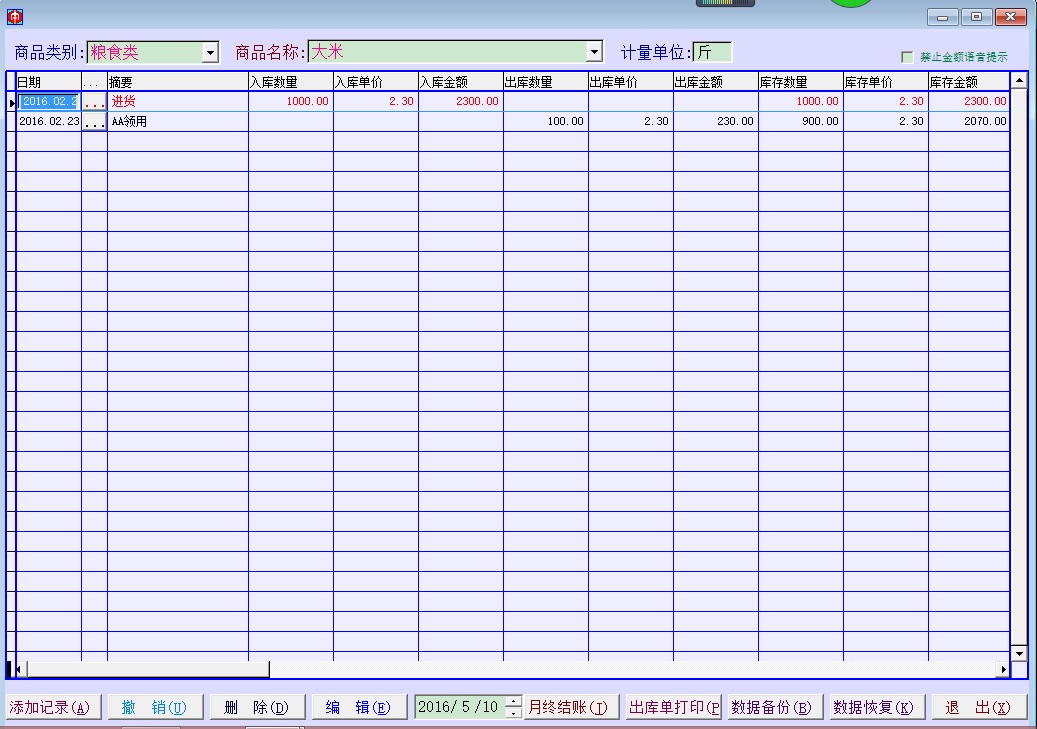Click the ellipsis button in the AA领用 row
Screen dimensions: 1037x729
(95, 122)
